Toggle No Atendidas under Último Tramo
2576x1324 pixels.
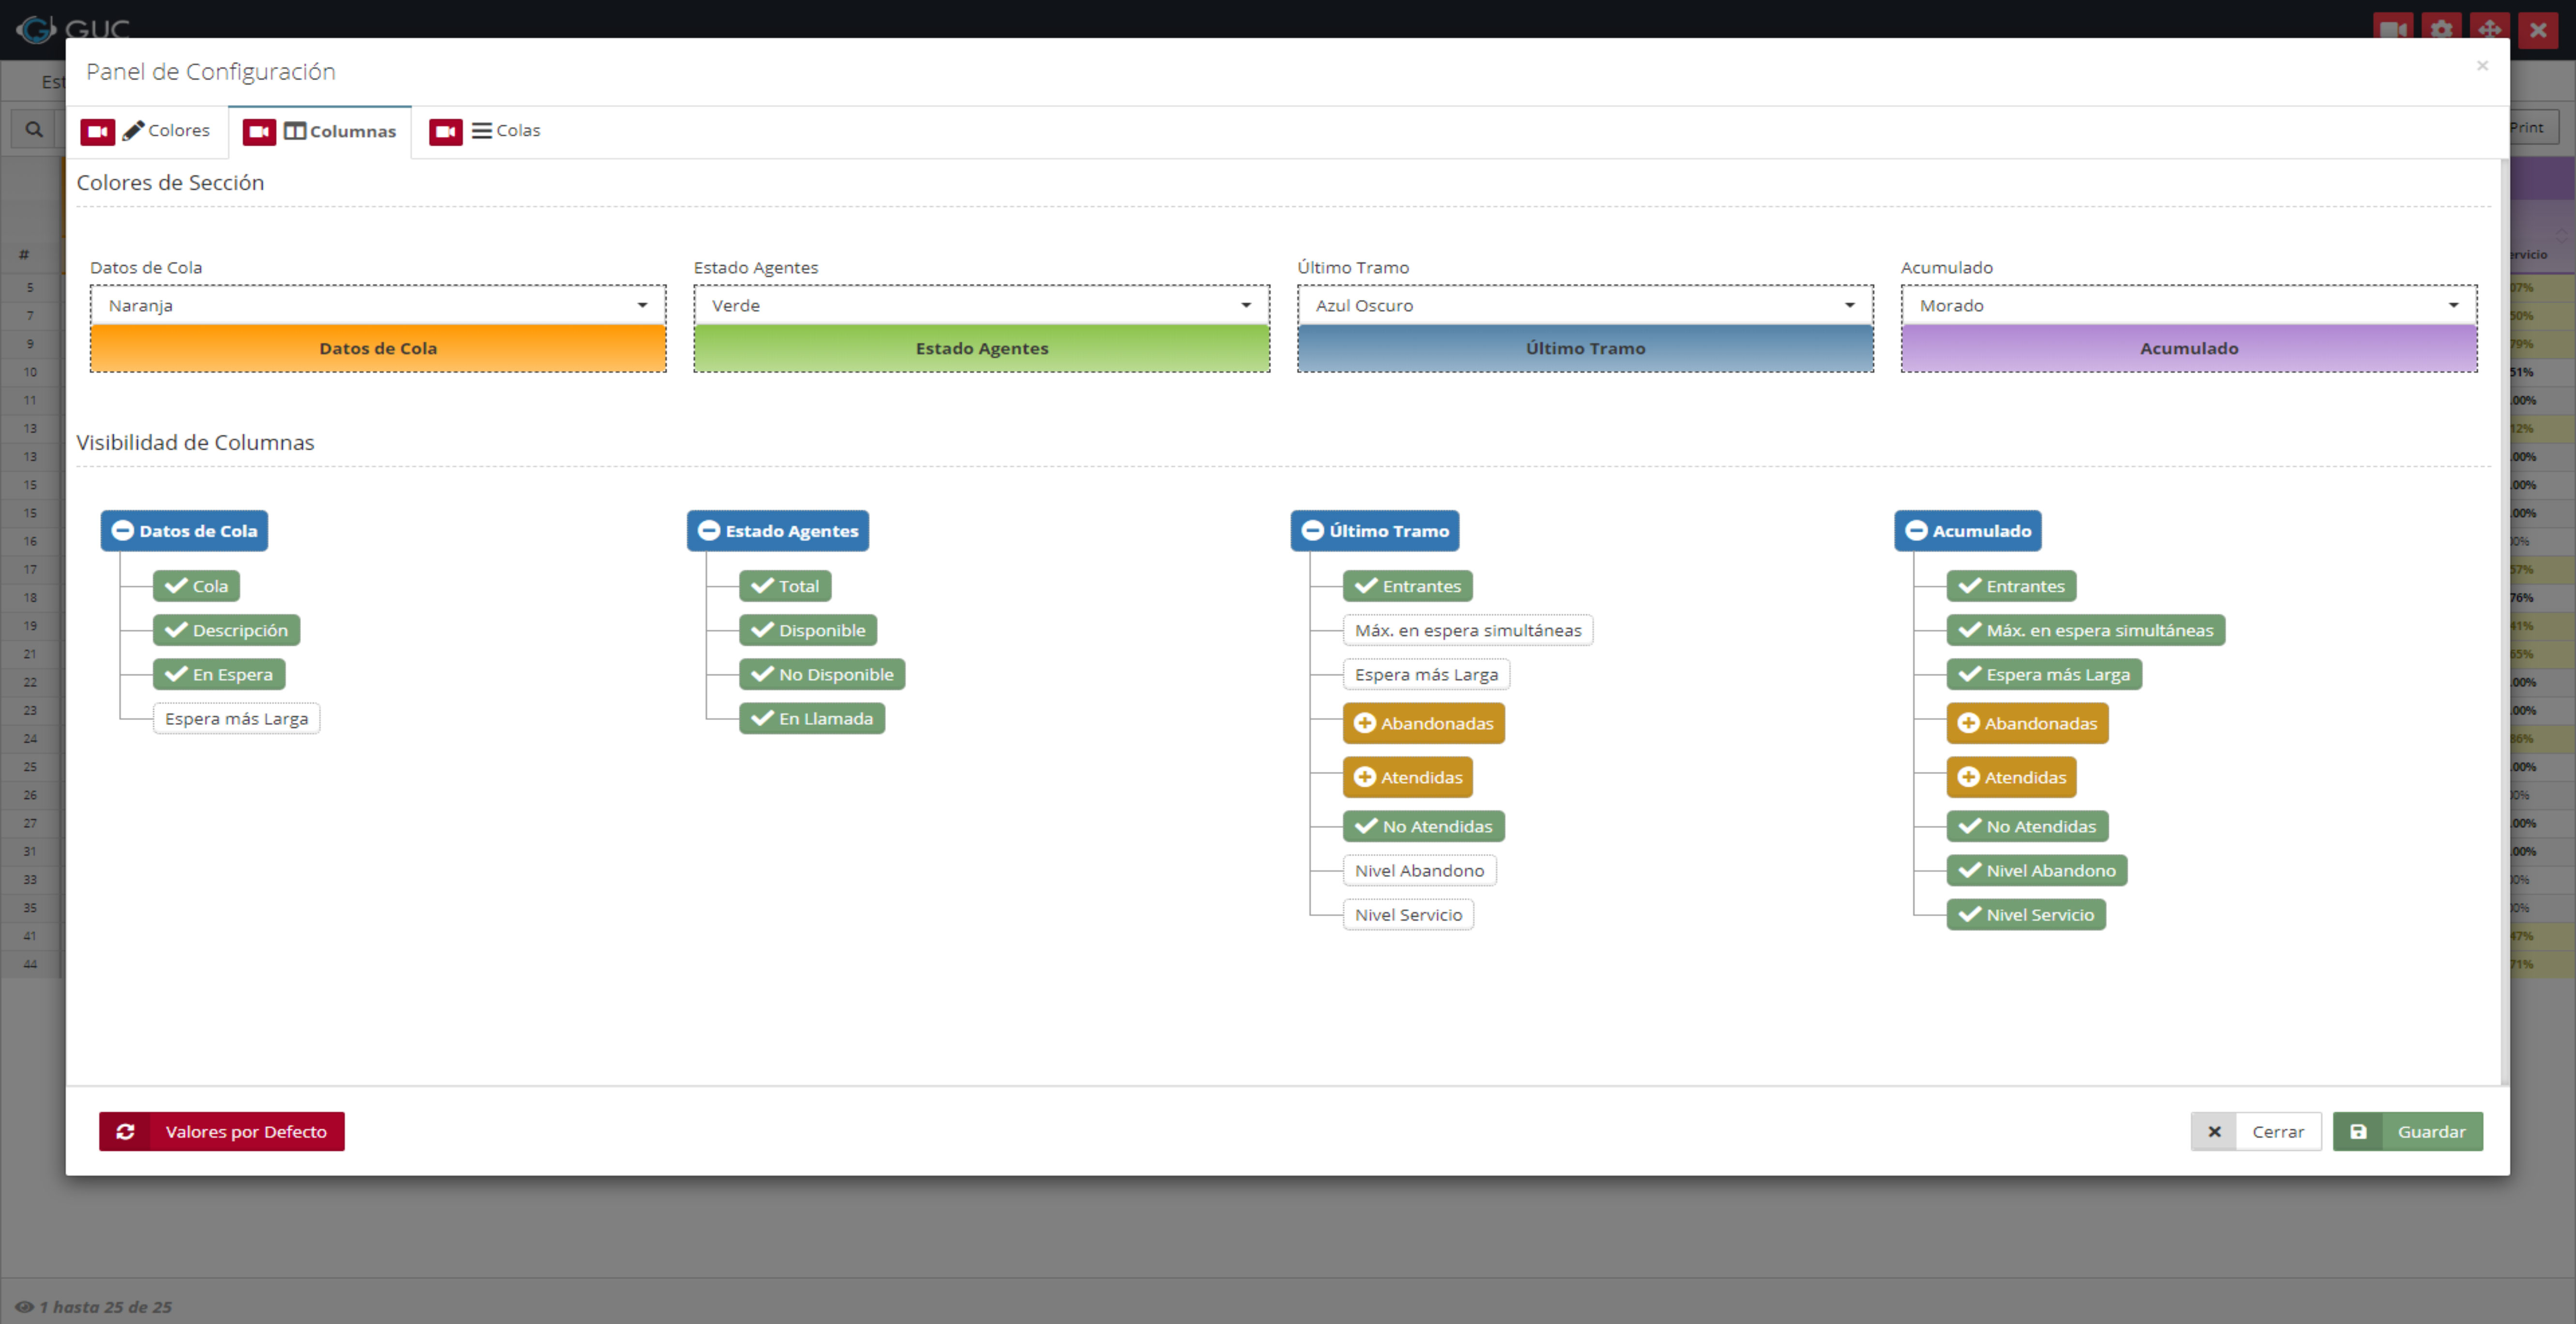(1424, 826)
